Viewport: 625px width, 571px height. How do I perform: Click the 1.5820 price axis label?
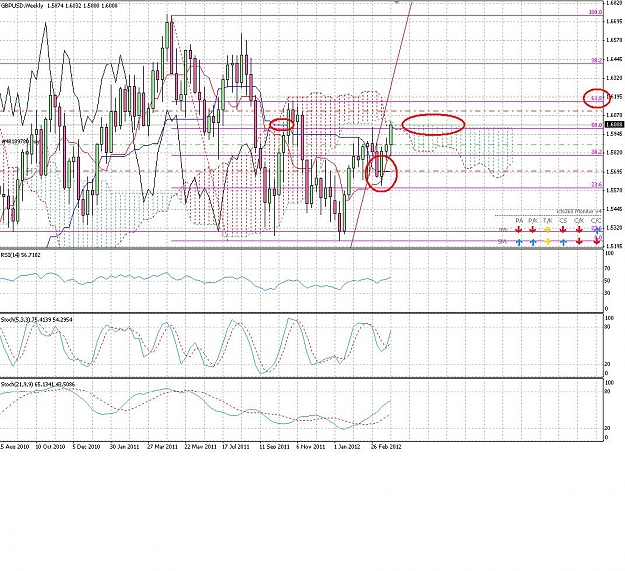tap(614, 153)
